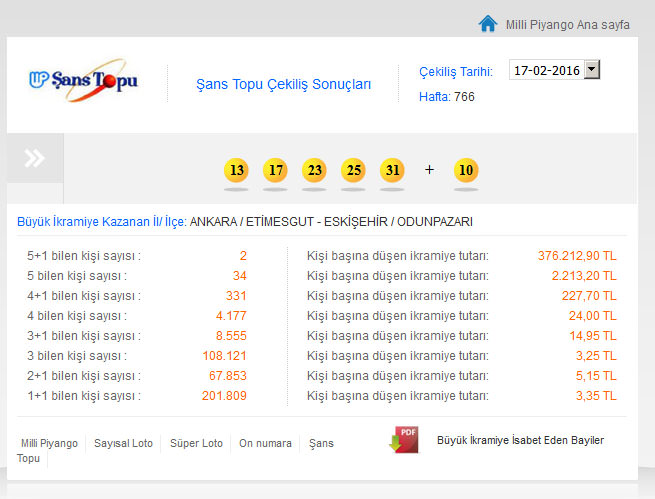This screenshot has height=499, width=655.
Task: Click the Büyük İkramiye Kazanan İl/İlçe label
Action: (102, 222)
